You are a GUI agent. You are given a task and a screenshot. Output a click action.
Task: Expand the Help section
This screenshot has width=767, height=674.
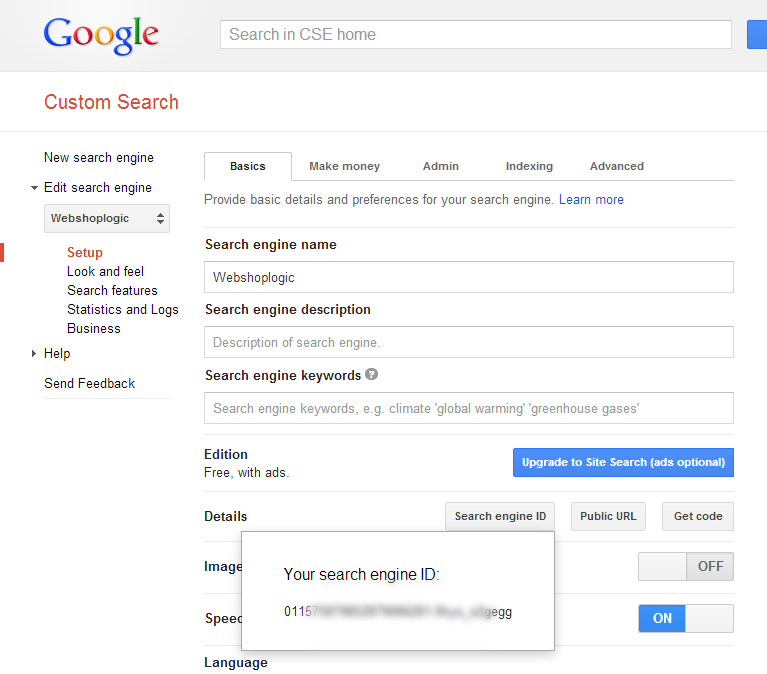pos(34,353)
